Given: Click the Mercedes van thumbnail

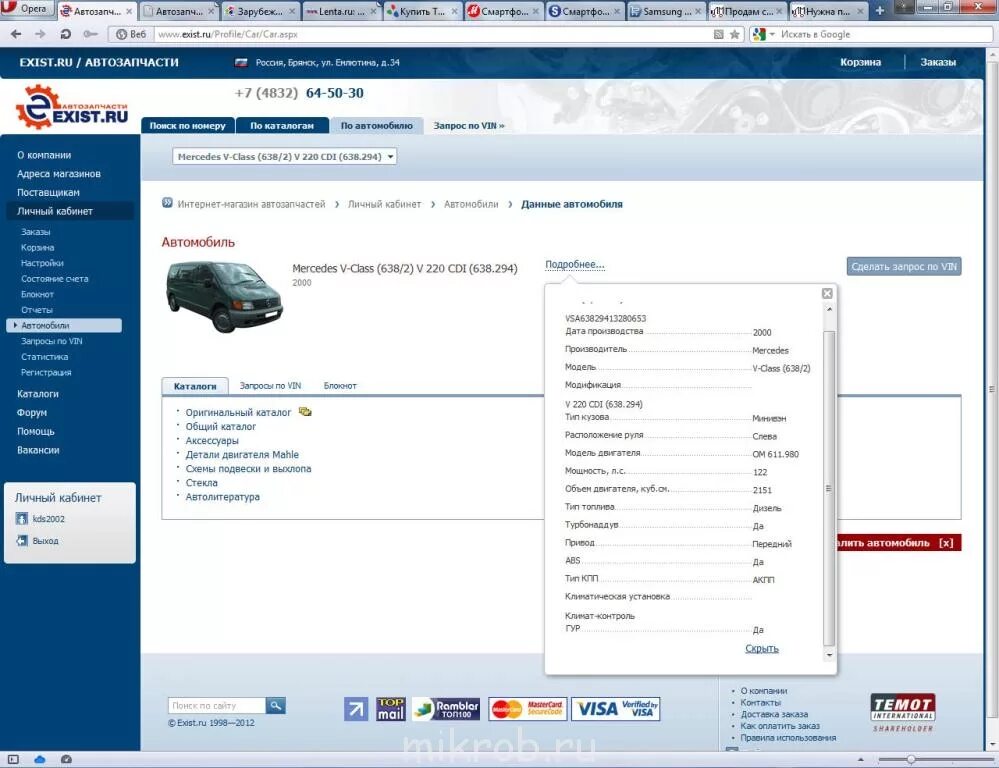Looking at the screenshot, I should coord(224,297).
